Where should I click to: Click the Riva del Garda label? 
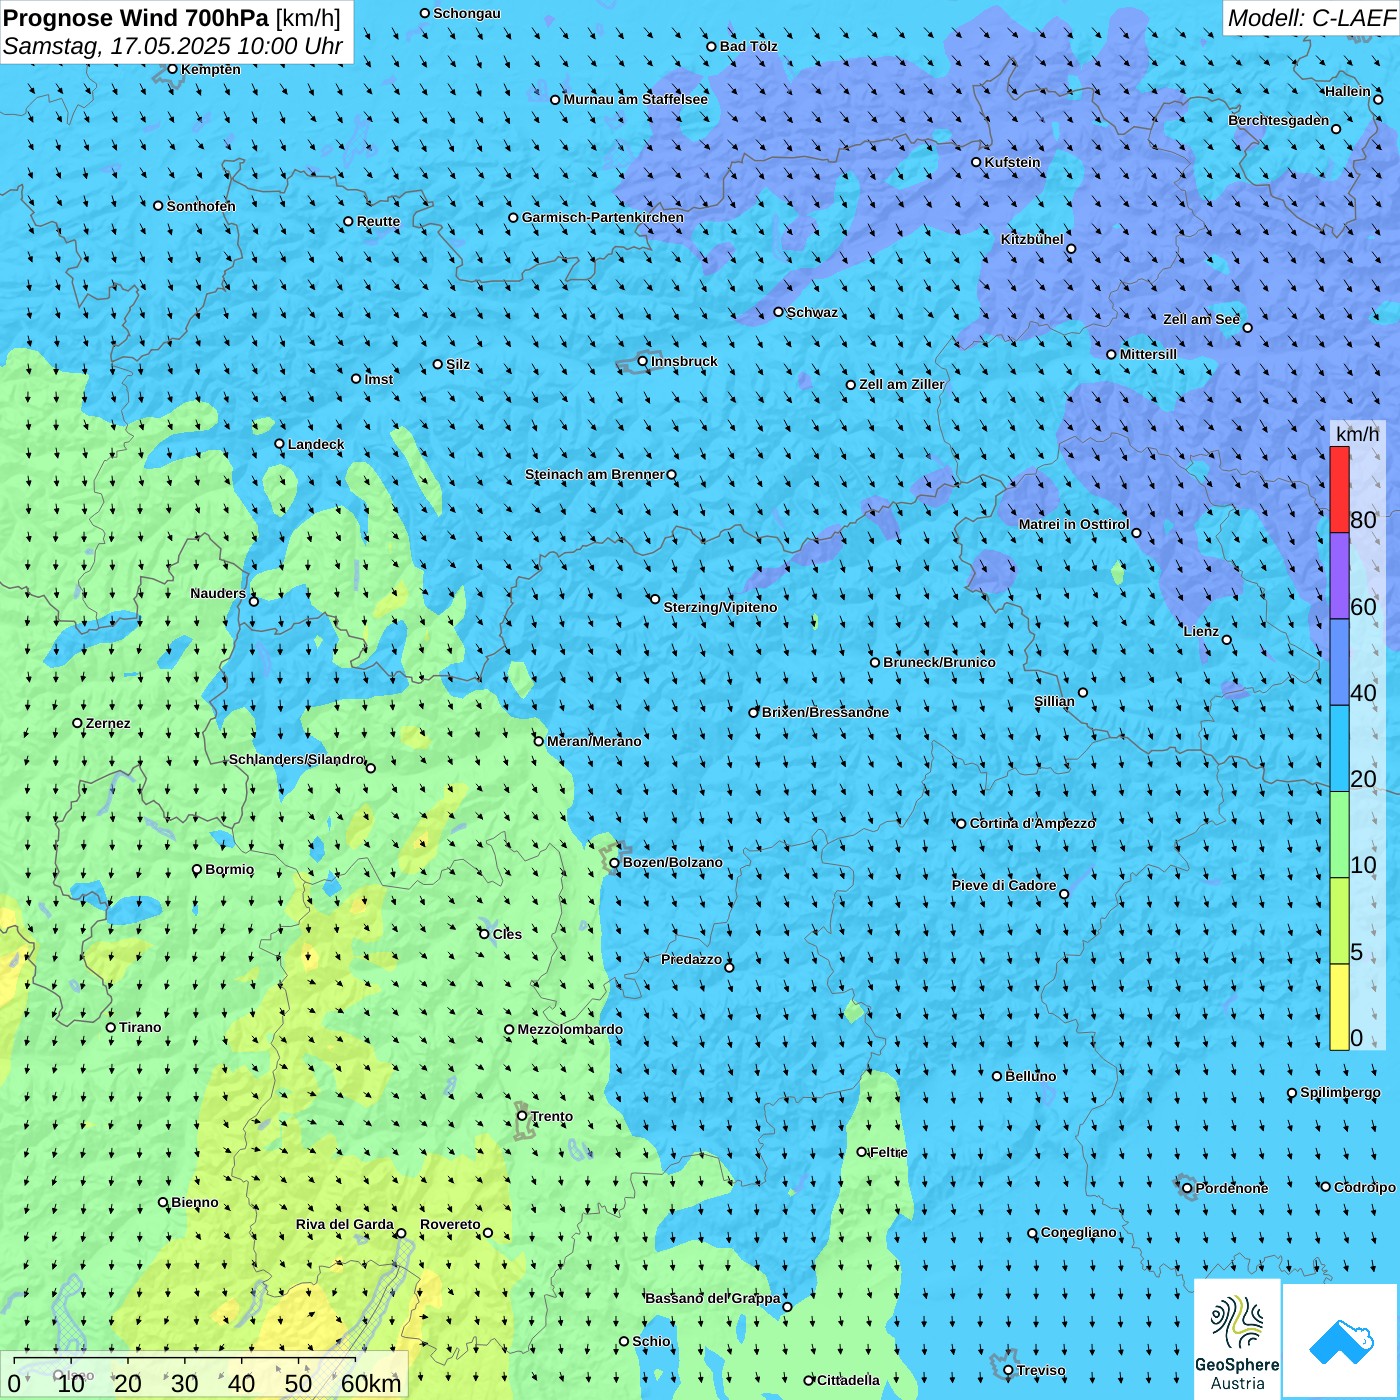344,1224
